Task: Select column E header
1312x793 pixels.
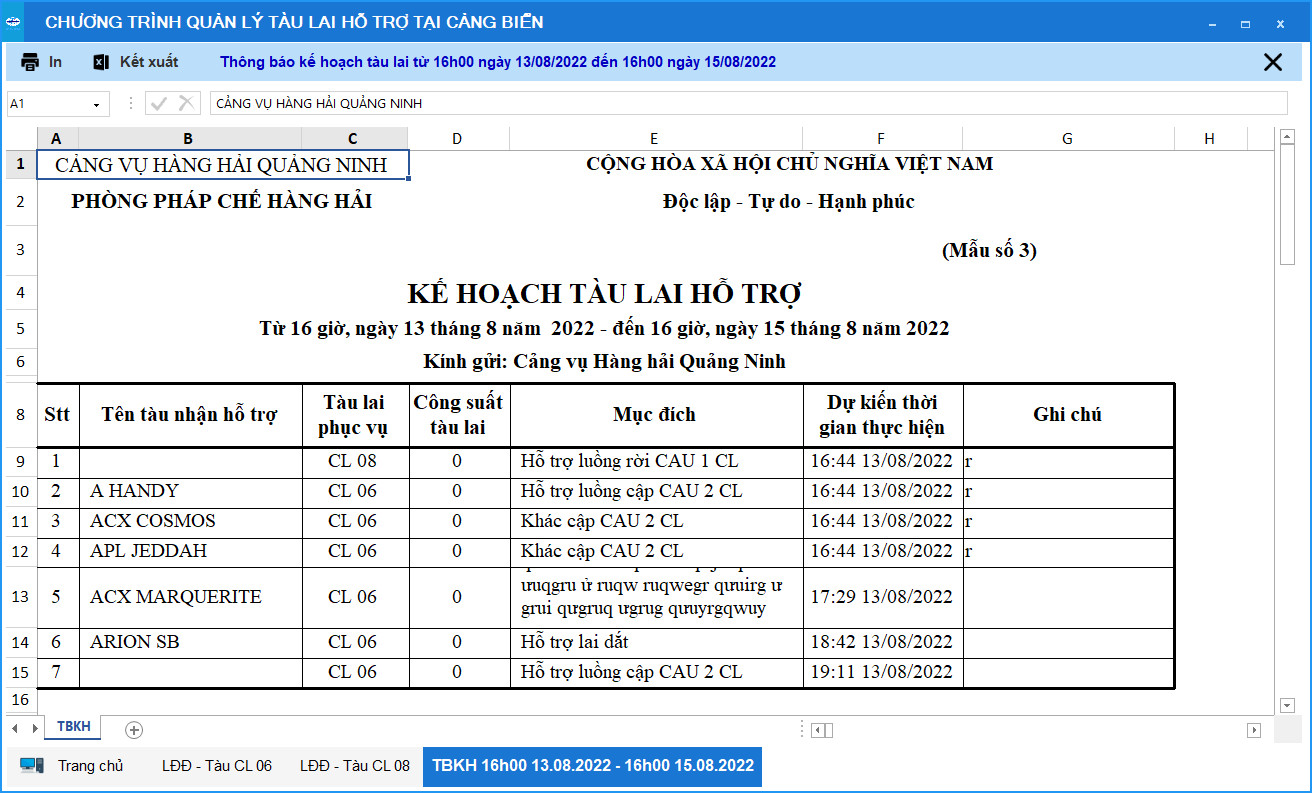Action: [654, 139]
